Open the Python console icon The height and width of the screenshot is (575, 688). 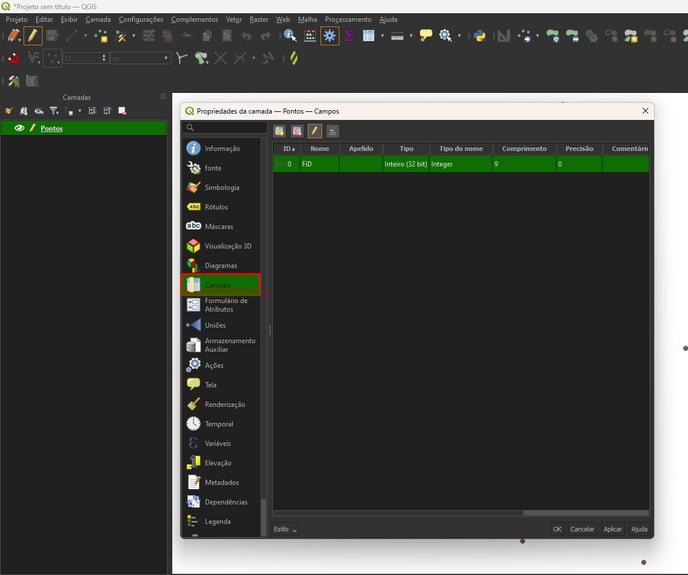[480, 36]
